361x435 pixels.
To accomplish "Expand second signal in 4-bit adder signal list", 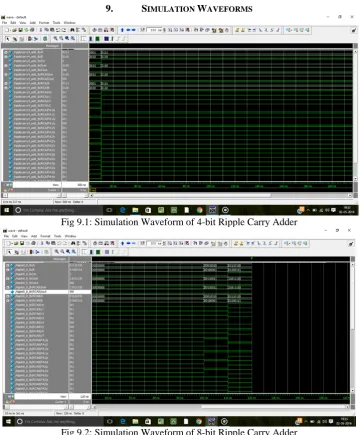I will coord(5,57).
